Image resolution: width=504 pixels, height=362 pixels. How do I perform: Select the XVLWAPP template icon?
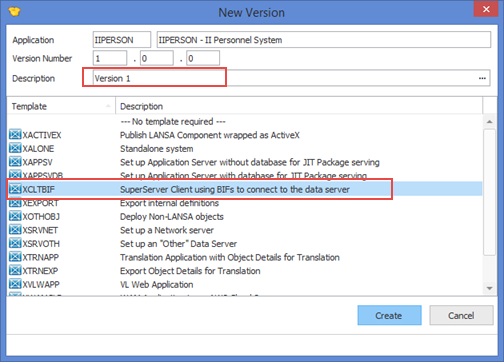point(15,284)
